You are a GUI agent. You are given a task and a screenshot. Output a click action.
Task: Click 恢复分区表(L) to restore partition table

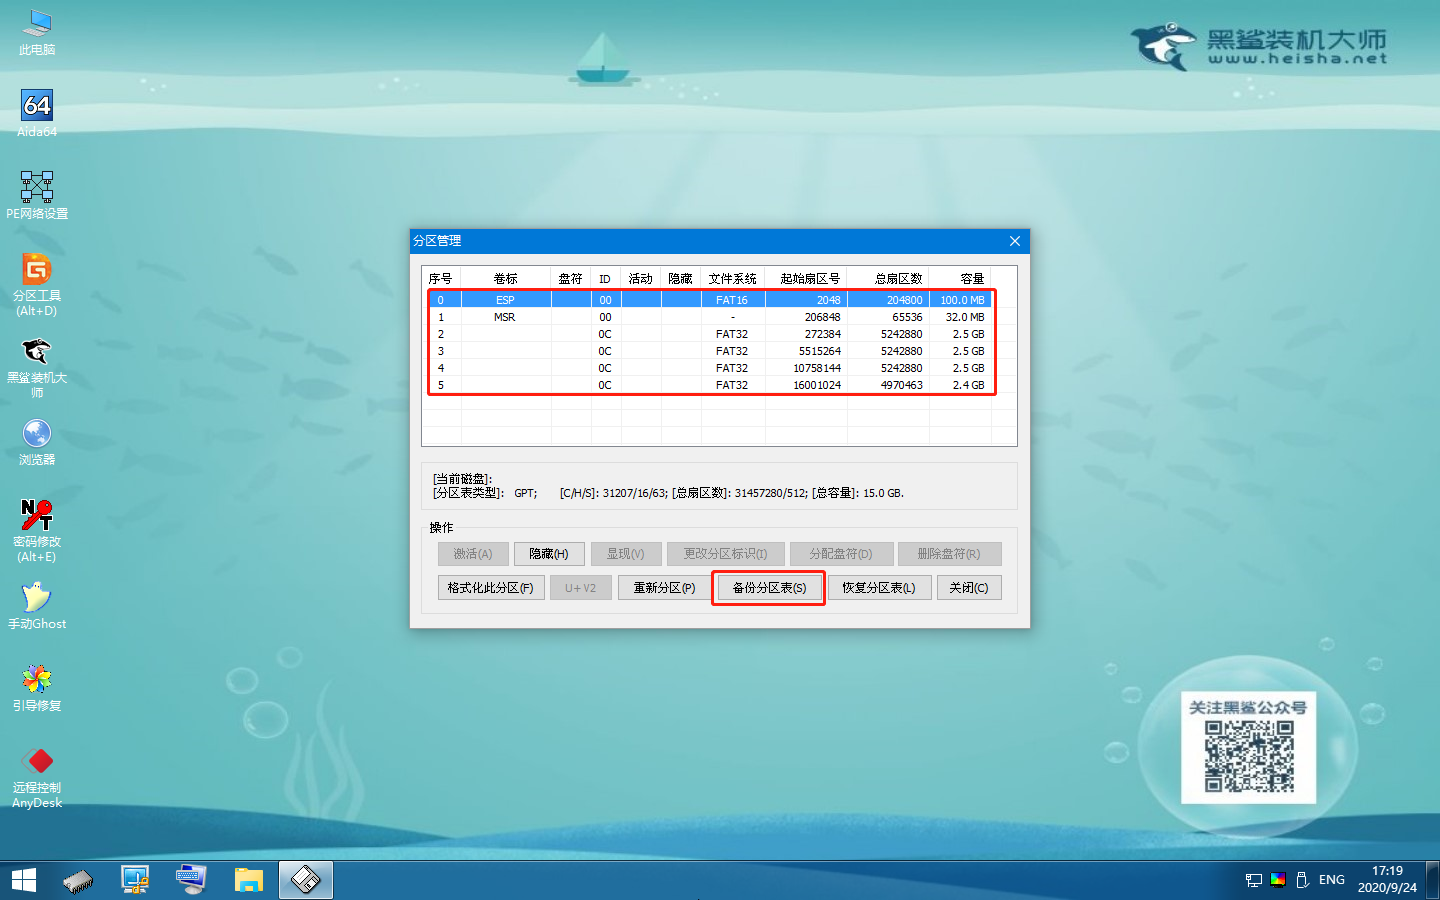(879, 587)
